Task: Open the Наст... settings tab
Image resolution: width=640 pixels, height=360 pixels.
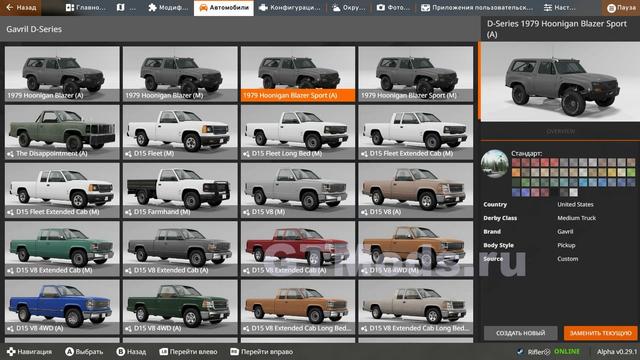Action: [560, 7]
